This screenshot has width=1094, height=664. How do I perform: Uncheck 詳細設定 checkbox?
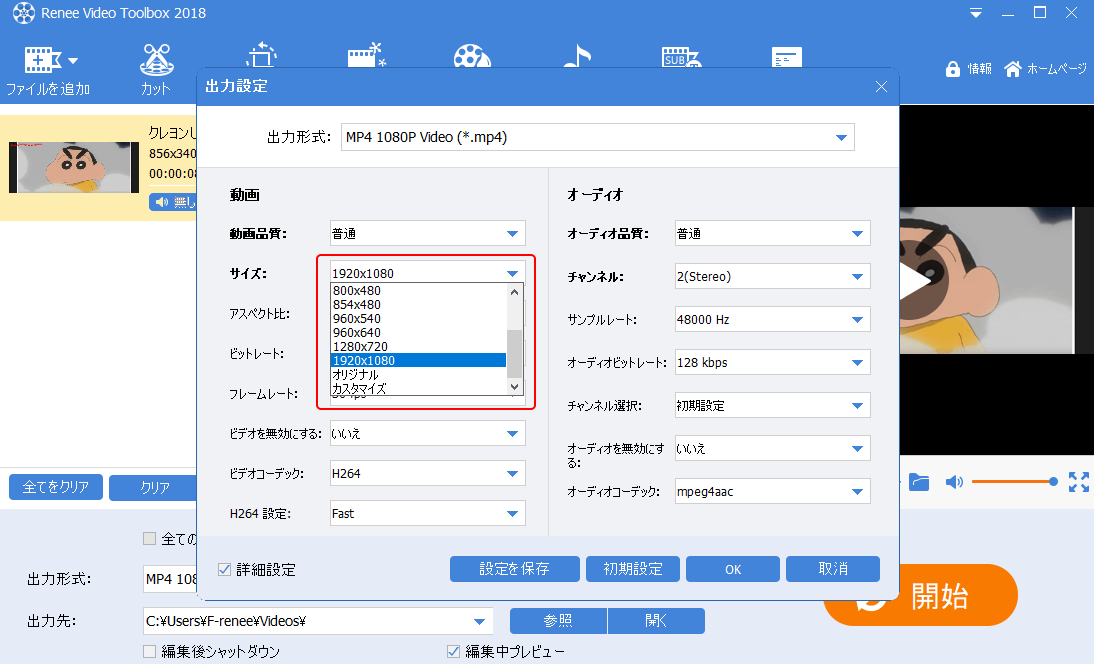(x=225, y=570)
